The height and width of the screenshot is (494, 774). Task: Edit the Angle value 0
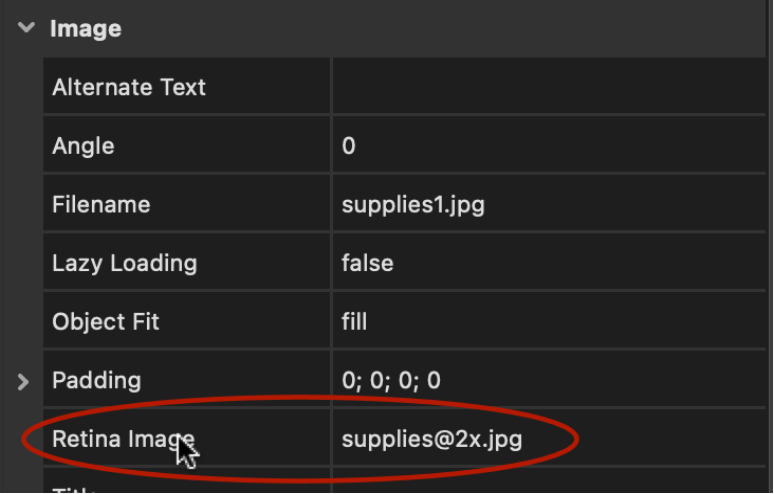[549, 145]
